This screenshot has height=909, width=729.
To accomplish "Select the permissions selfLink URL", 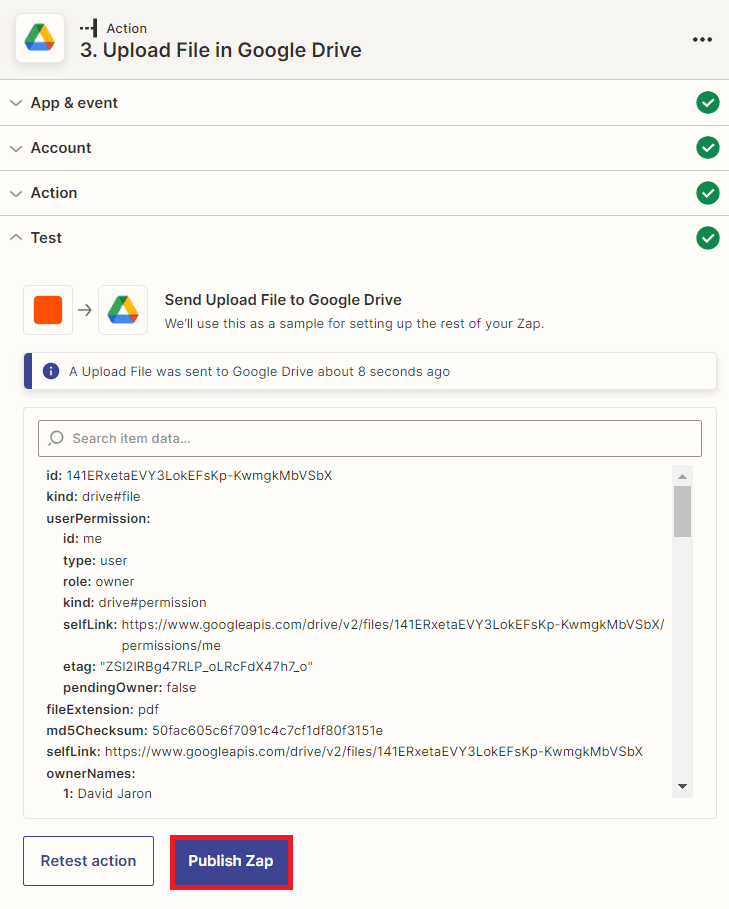I will click(380, 624).
